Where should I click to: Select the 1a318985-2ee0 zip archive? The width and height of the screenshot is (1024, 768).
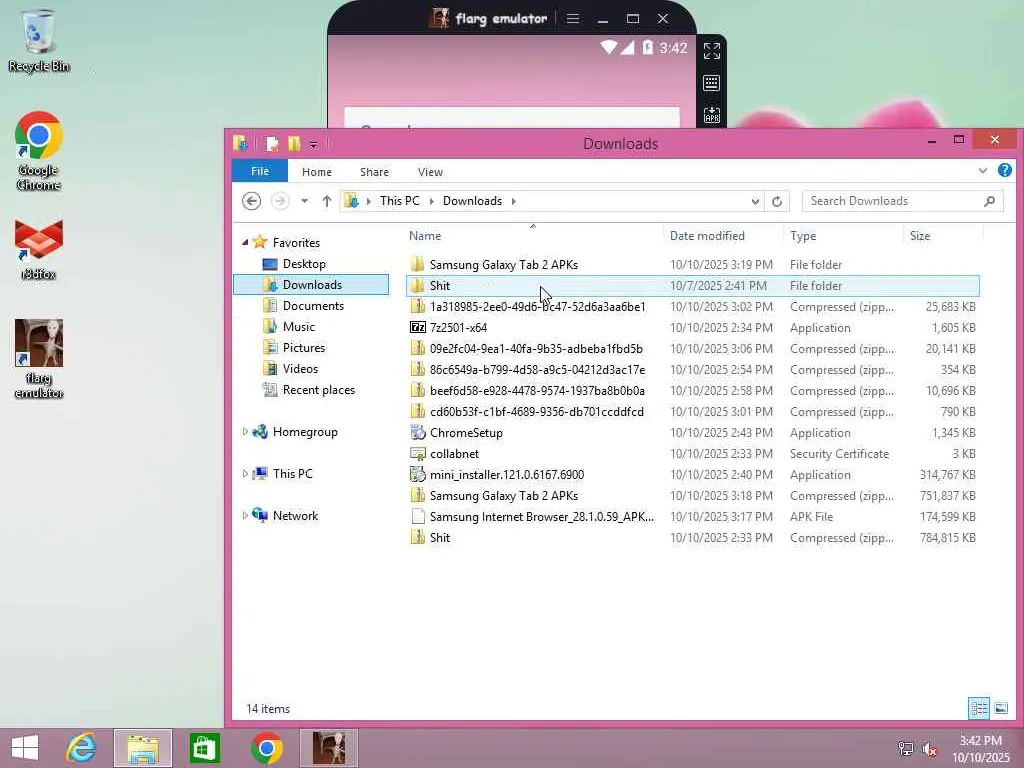[692, 306]
